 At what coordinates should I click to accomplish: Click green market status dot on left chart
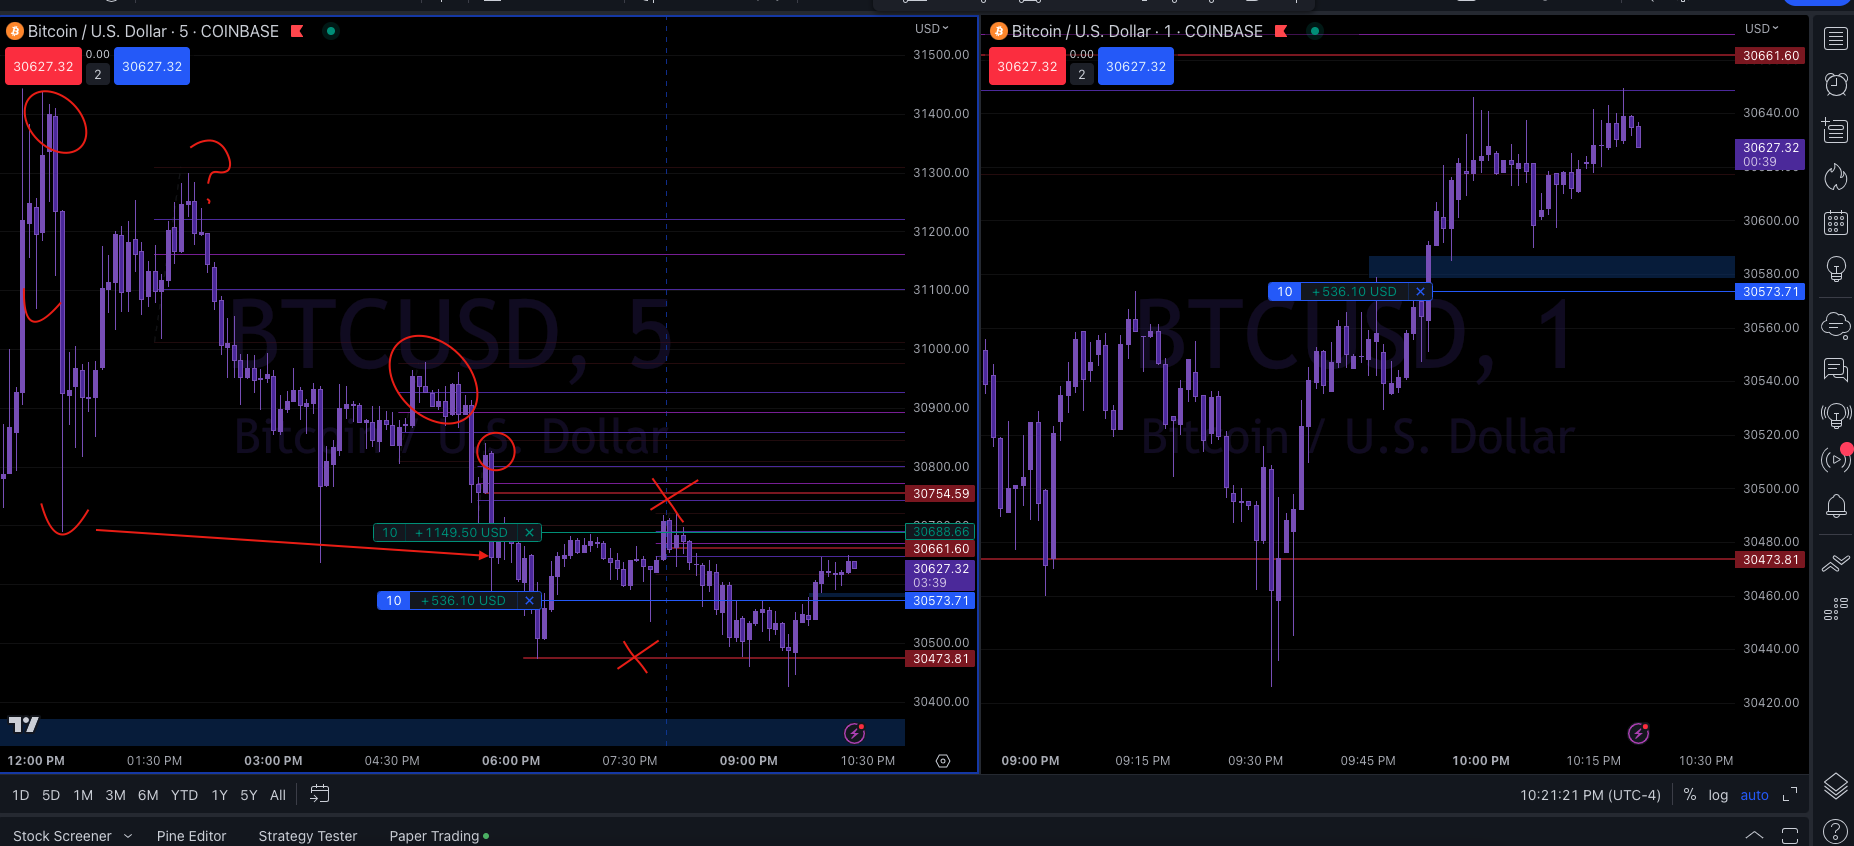tap(331, 31)
